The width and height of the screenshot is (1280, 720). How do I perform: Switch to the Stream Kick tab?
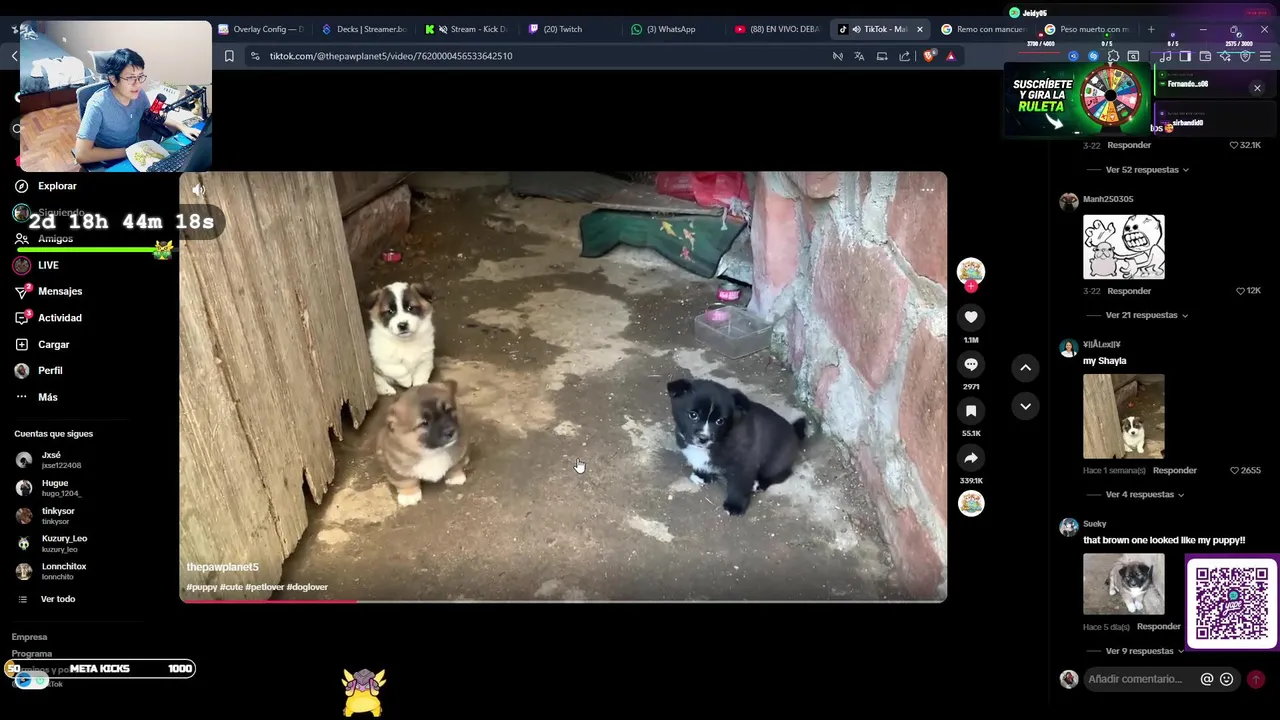click(x=468, y=29)
